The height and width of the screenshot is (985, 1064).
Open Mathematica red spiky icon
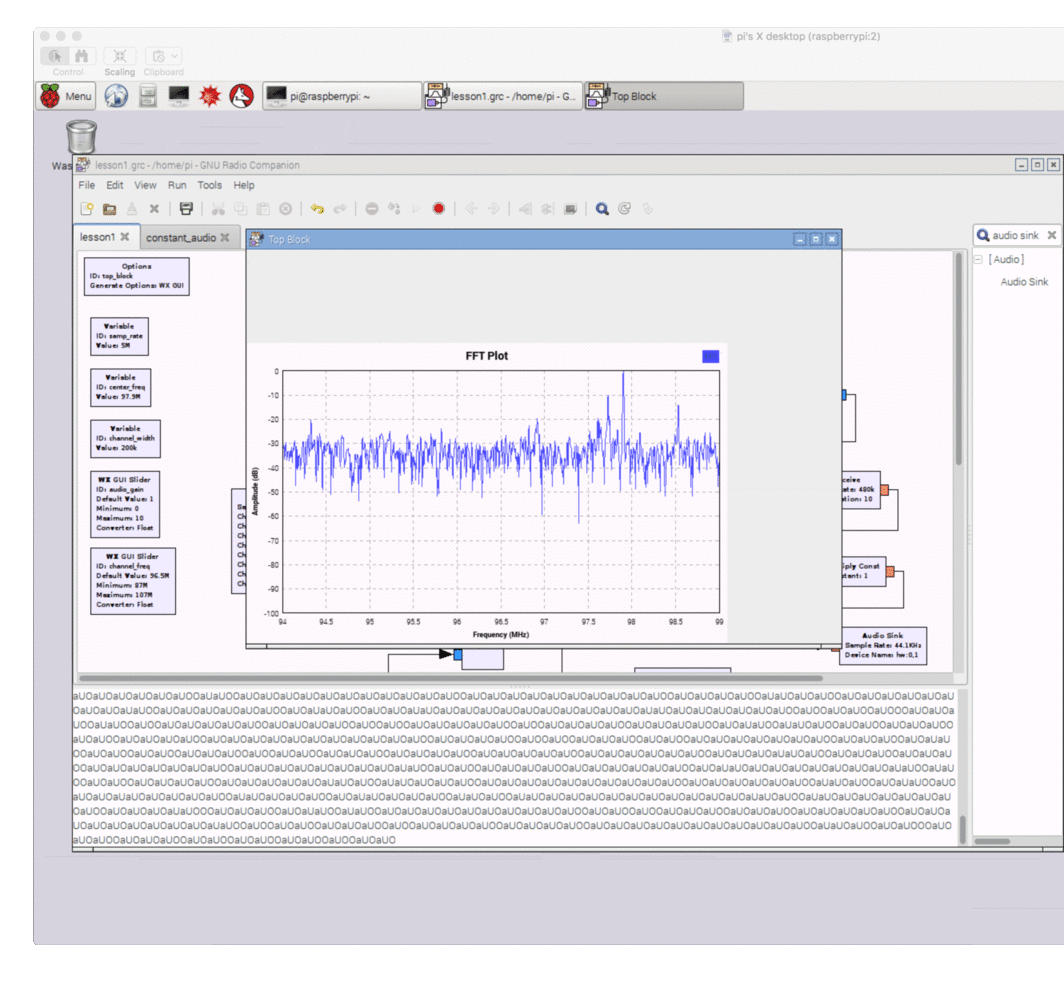point(210,96)
